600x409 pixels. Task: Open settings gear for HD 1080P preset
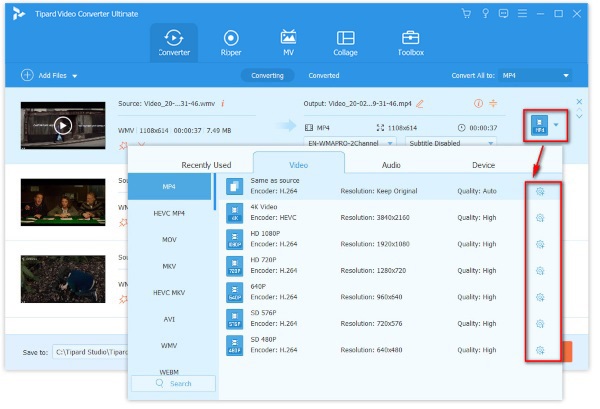[x=540, y=243]
